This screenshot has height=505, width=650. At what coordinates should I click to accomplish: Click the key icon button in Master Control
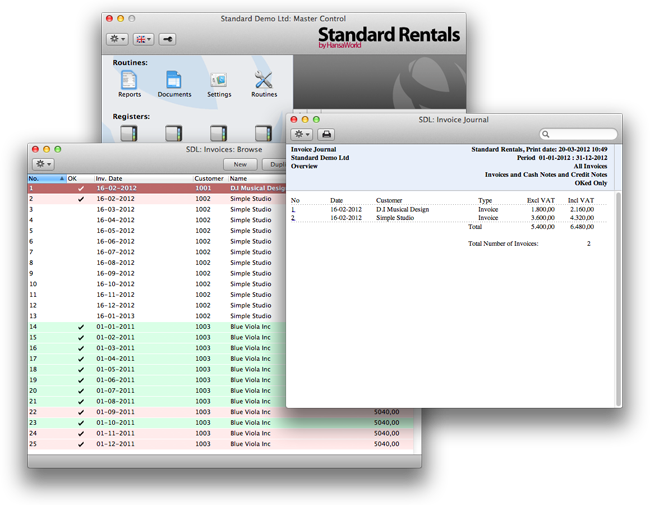click(167, 39)
